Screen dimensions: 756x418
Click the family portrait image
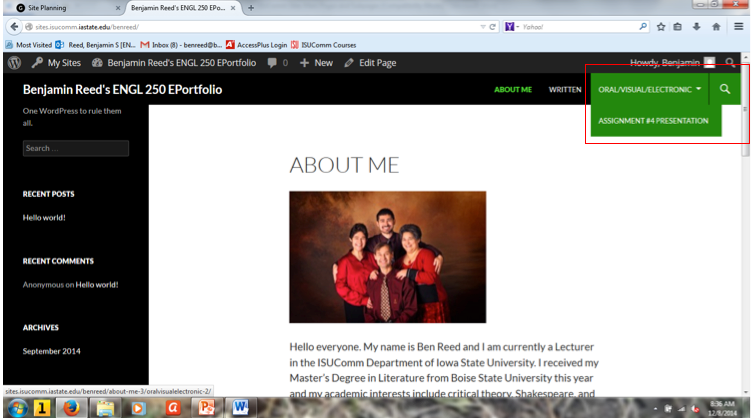click(388, 257)
